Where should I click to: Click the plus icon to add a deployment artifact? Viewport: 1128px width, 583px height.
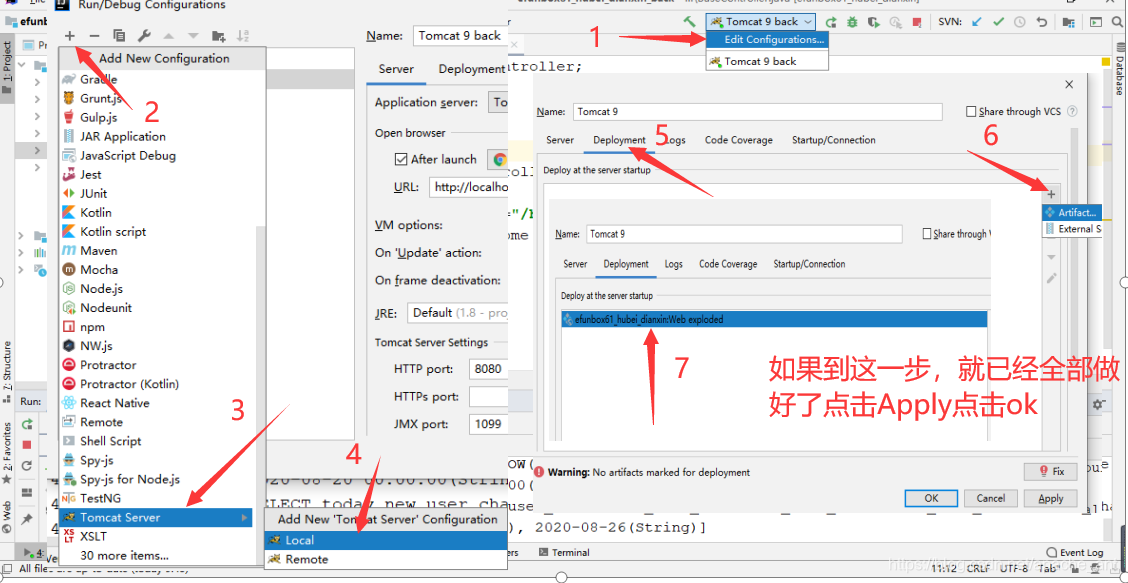(1051, 194)
